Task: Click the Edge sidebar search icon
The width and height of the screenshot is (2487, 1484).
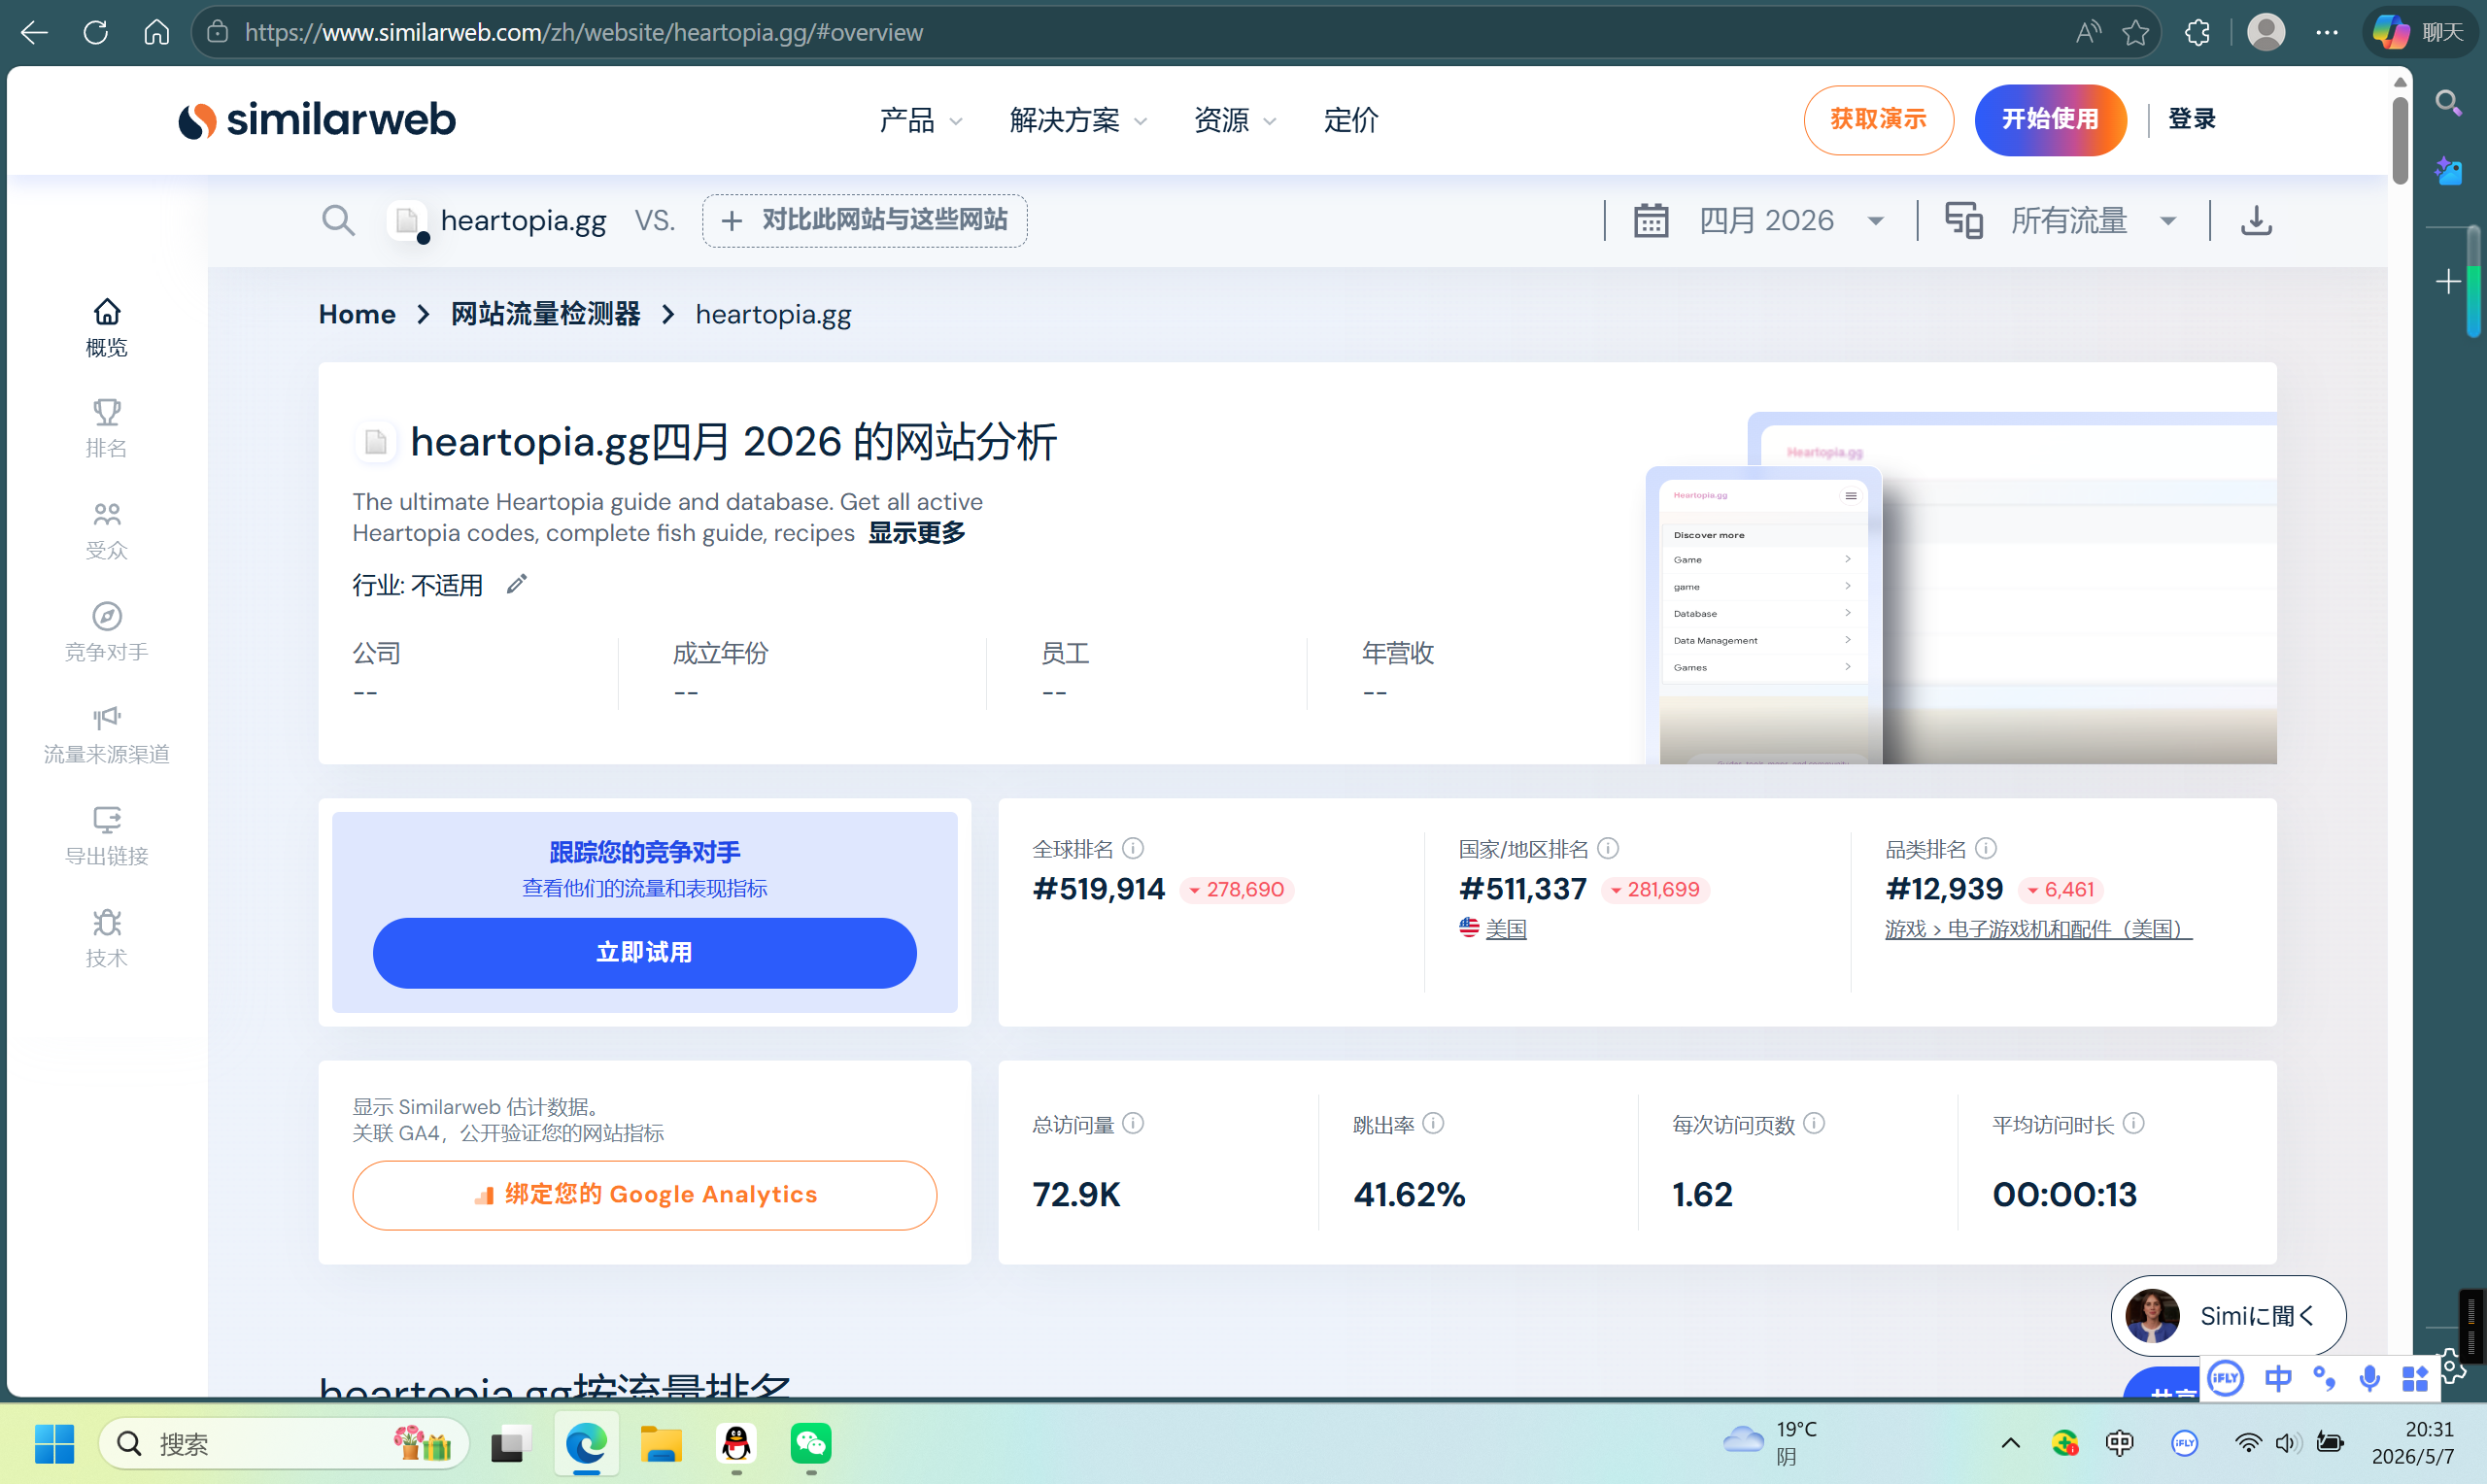Action: click(x=2449, y=102)
